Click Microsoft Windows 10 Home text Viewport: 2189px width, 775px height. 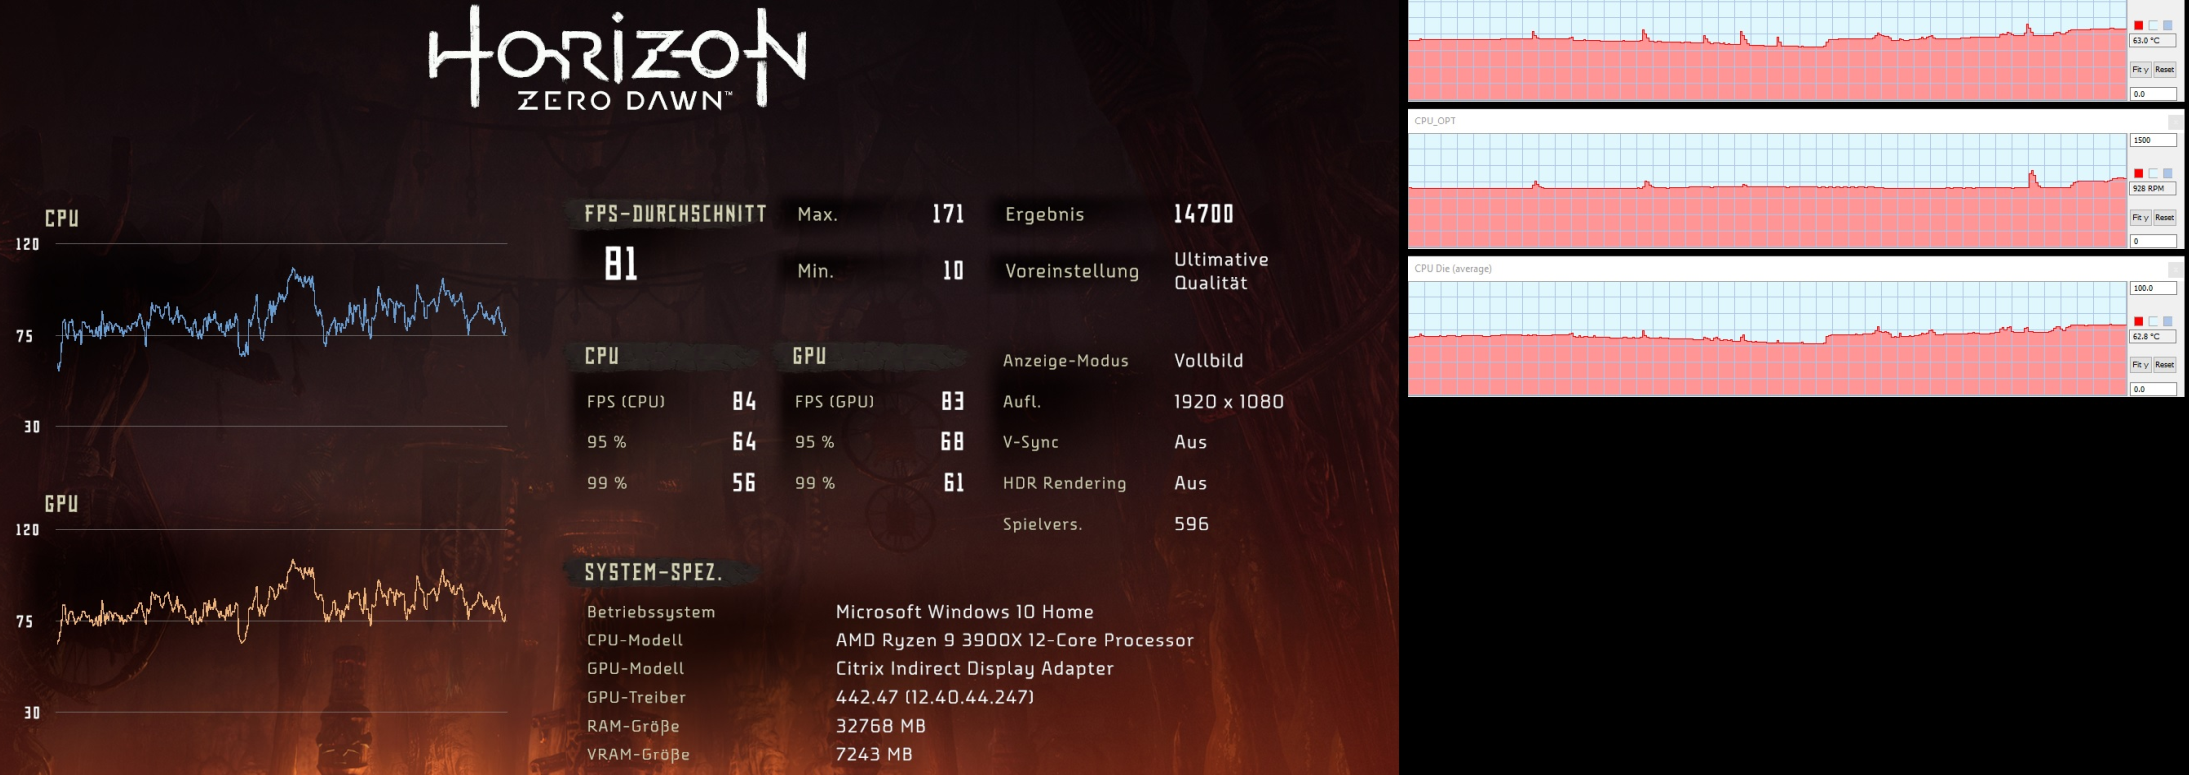(965, 612)
